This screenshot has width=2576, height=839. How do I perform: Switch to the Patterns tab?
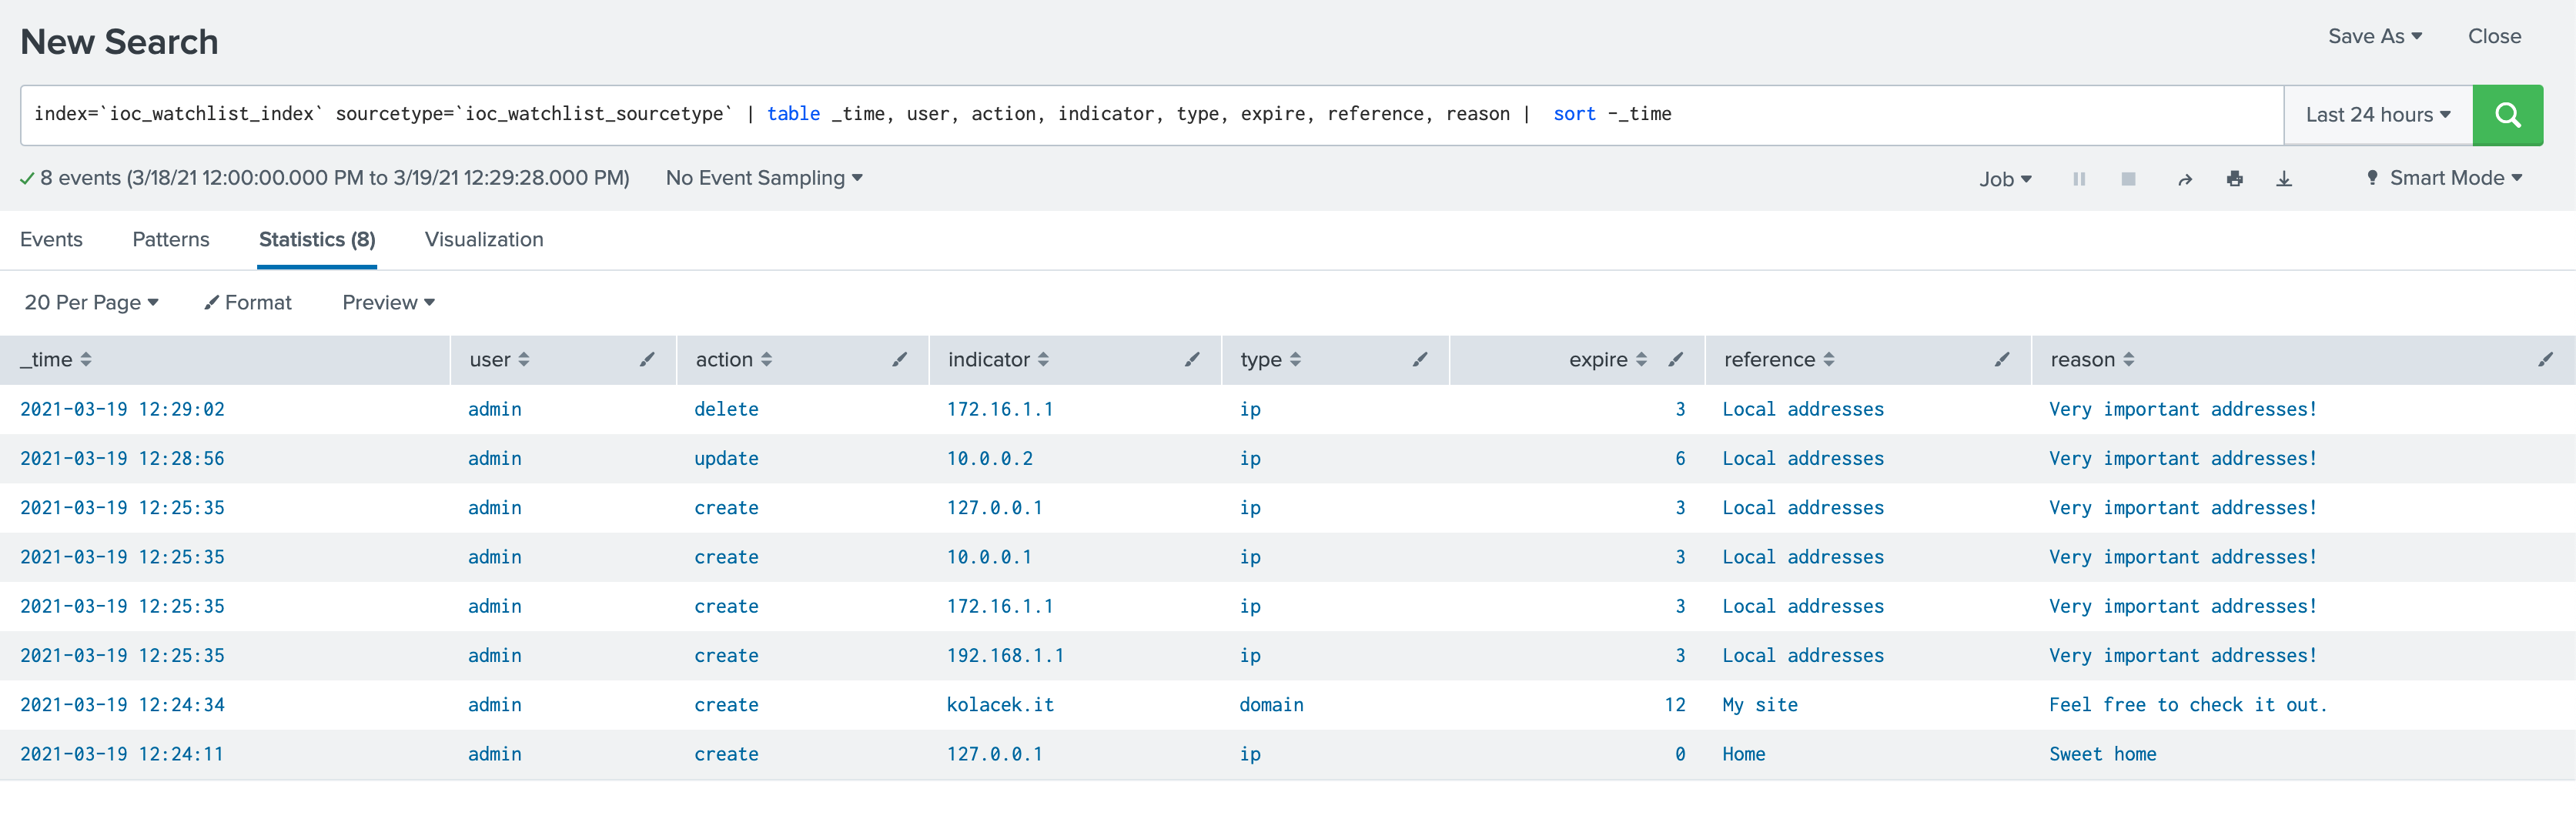171,239
